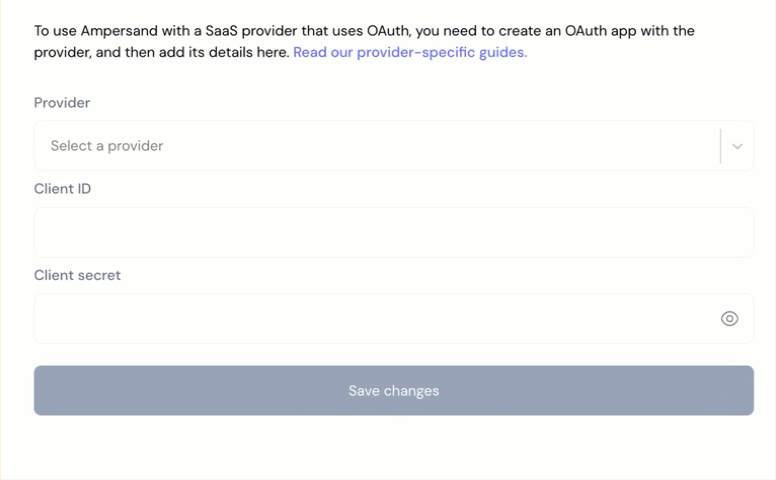This screenshot has height=480, width=776.
Task: Follow the provider-specific guides hyperlink
Action: coord(410,52)
